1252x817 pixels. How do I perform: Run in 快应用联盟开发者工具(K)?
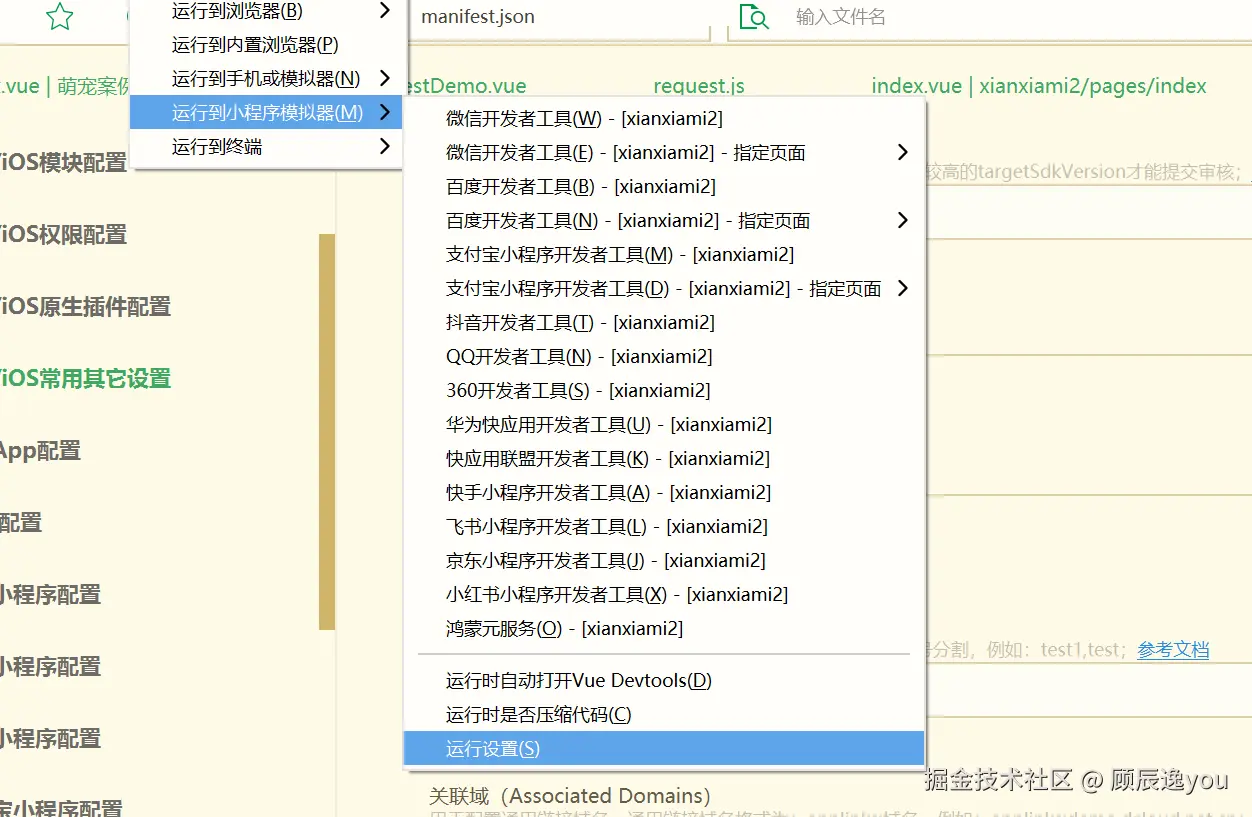pyautogui.click(x=664, y=459)
